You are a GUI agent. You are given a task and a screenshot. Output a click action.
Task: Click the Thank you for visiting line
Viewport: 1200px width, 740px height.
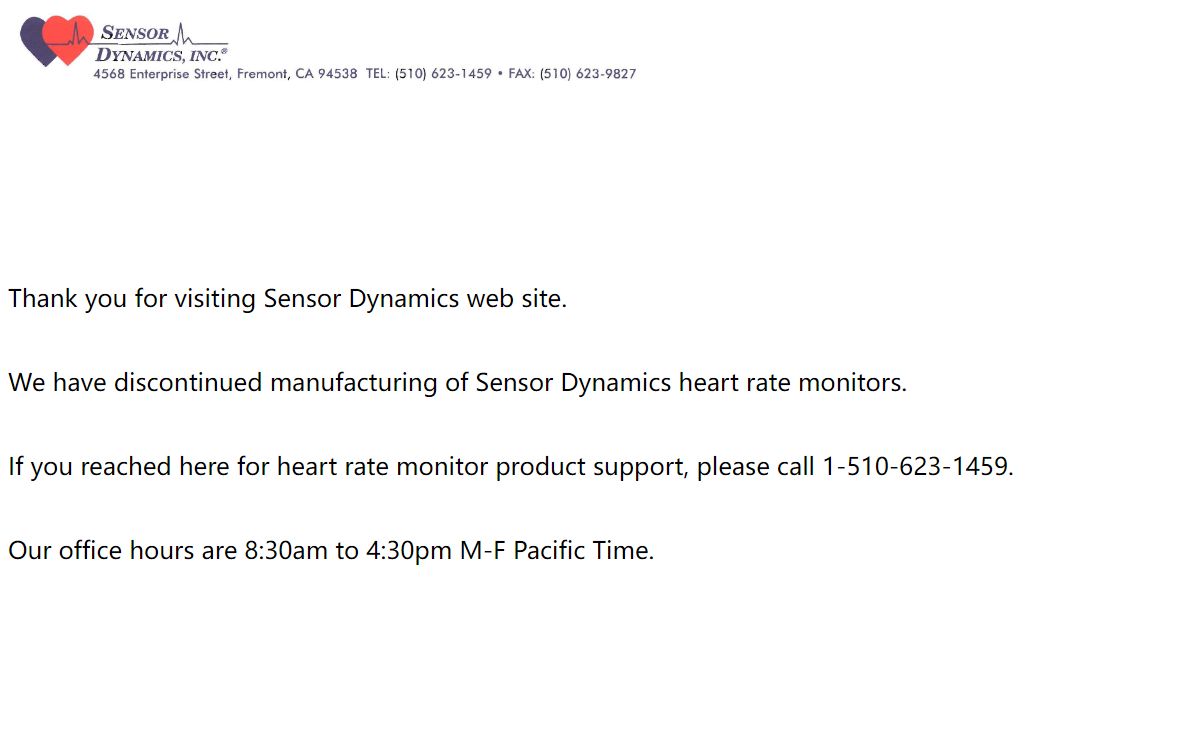coord(288,298)
